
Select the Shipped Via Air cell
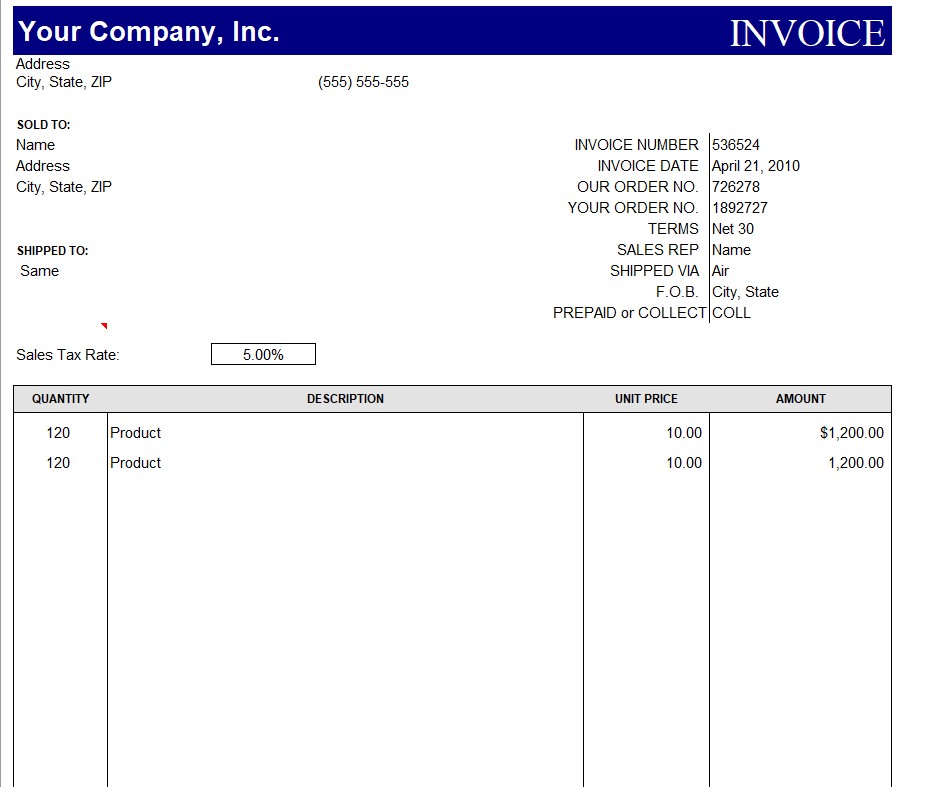coord(720,271)
